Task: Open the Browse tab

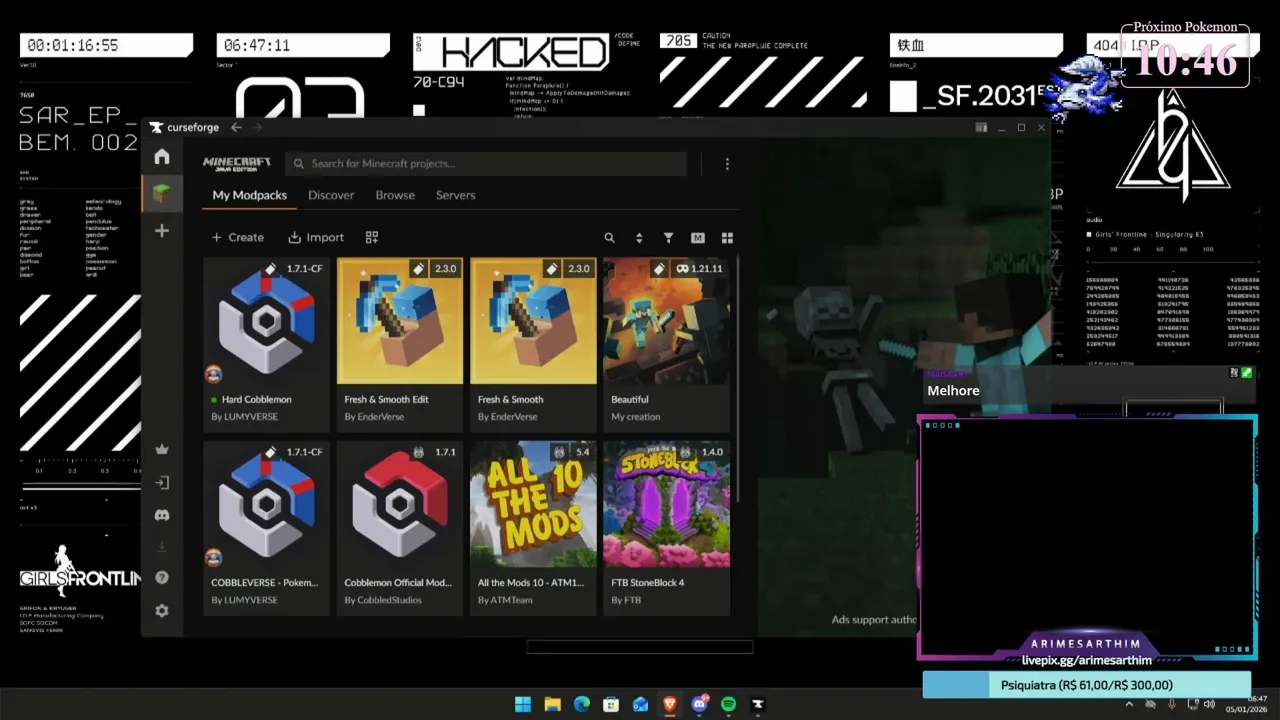Action: 395,195
